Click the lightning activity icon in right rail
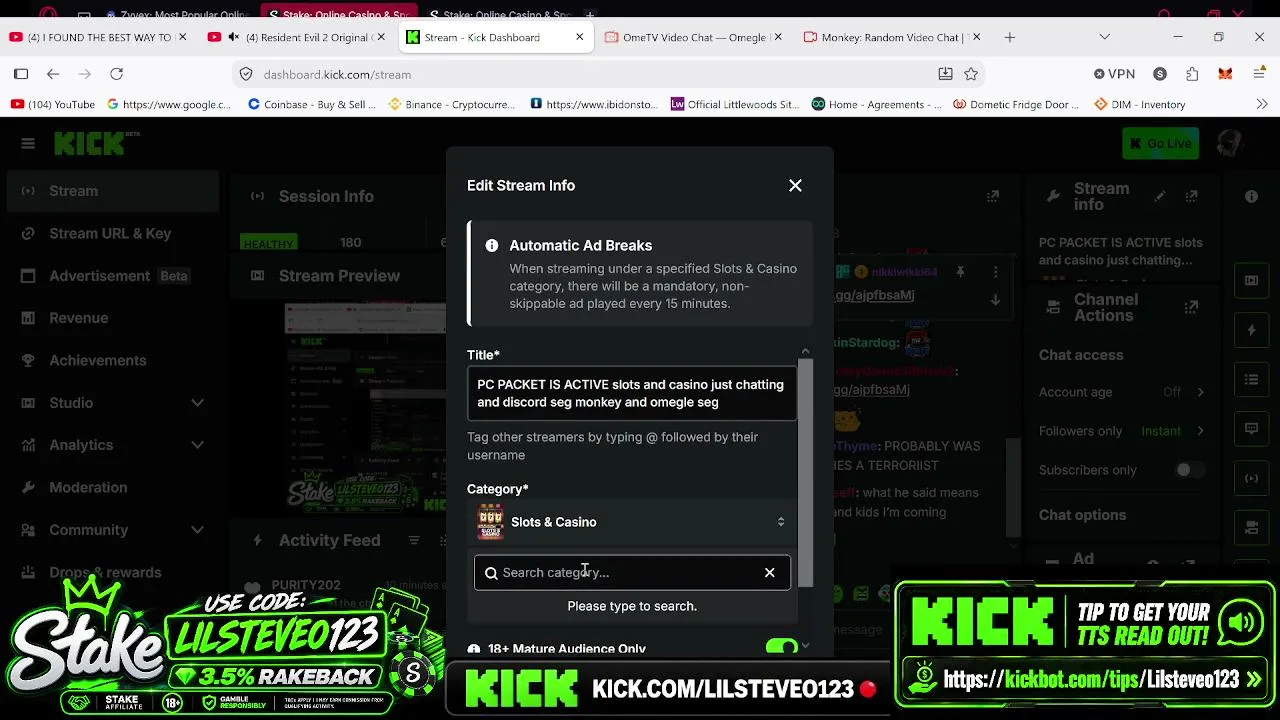 tap(1251, 330)
